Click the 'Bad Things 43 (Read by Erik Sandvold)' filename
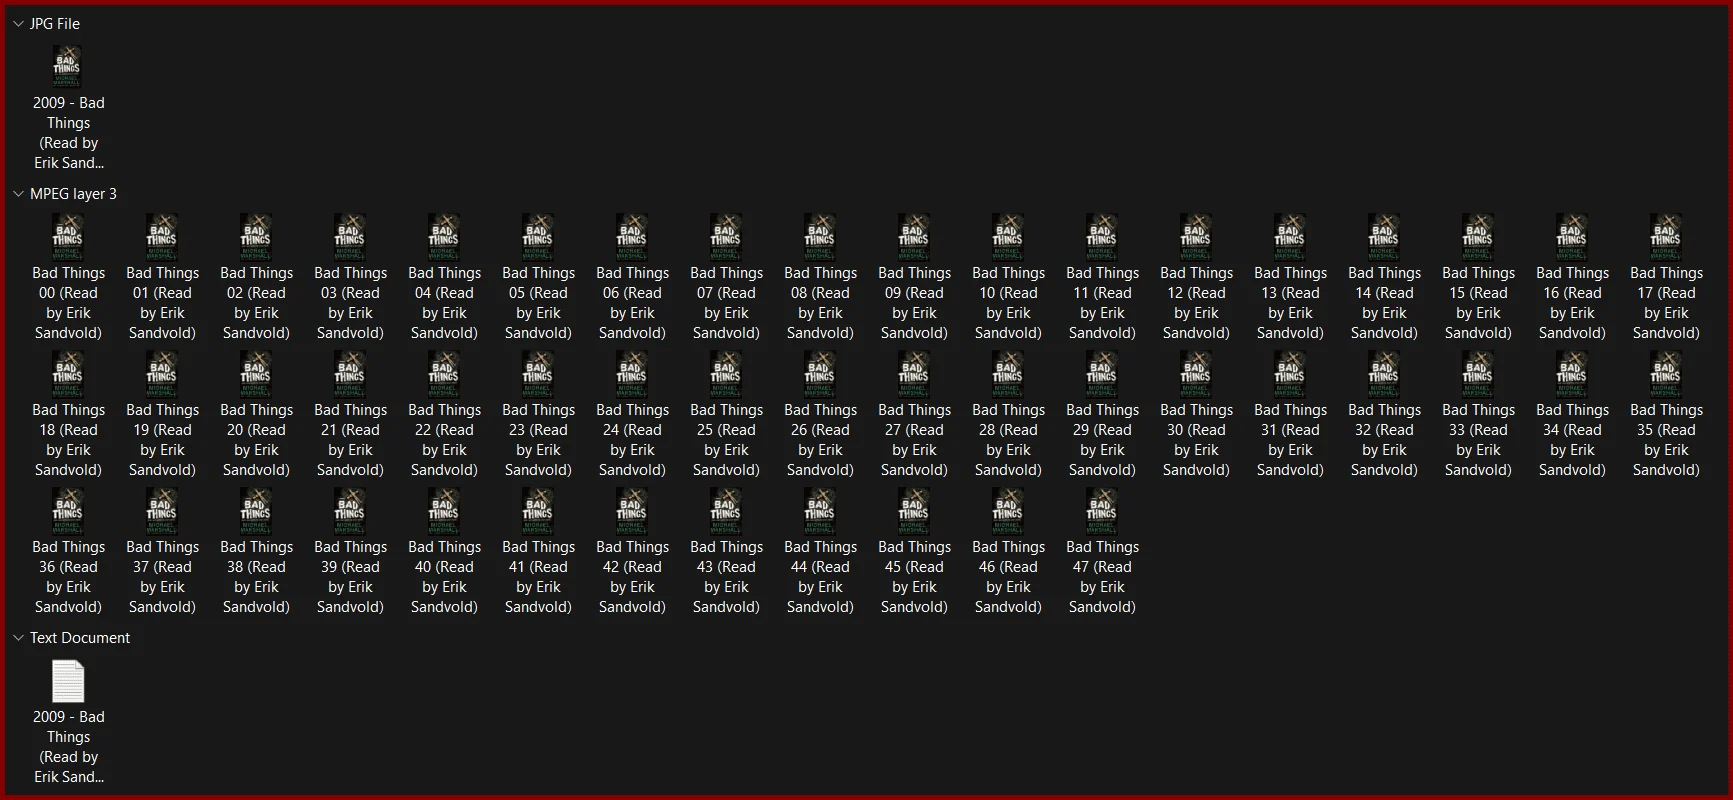 pyautogui.click(x=726, y=577)
